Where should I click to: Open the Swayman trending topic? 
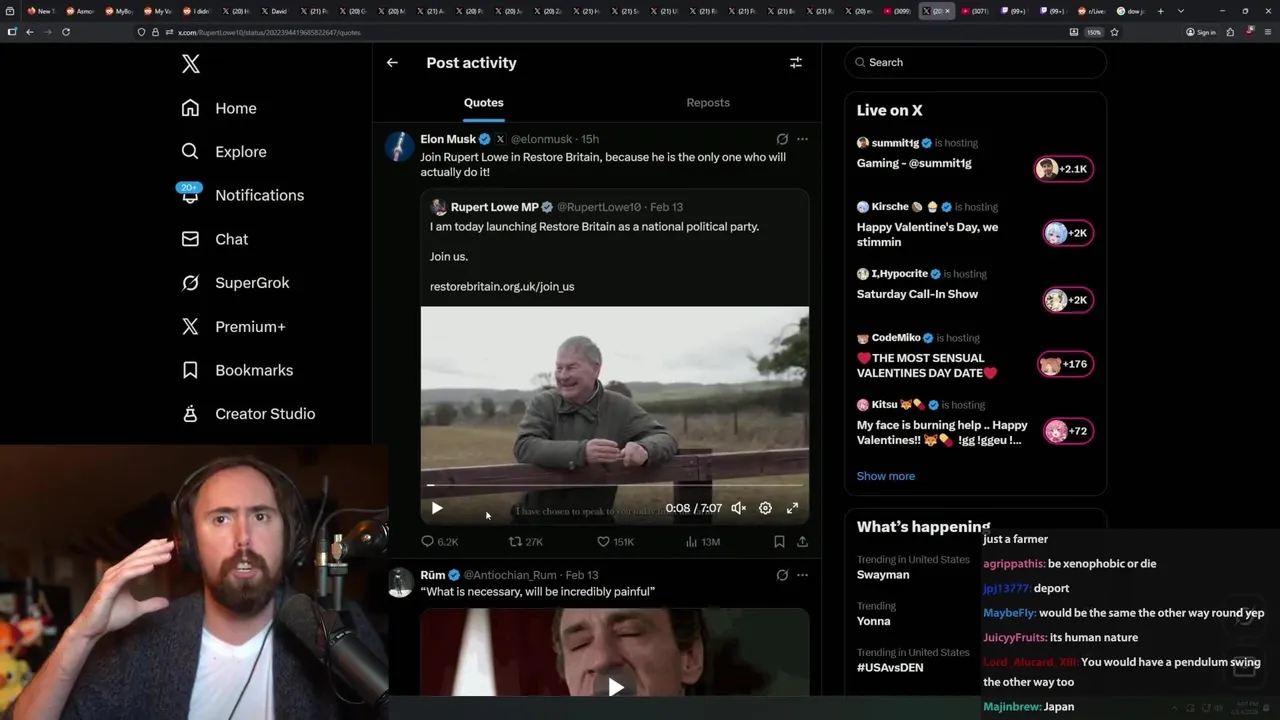[x=883, y=575]
